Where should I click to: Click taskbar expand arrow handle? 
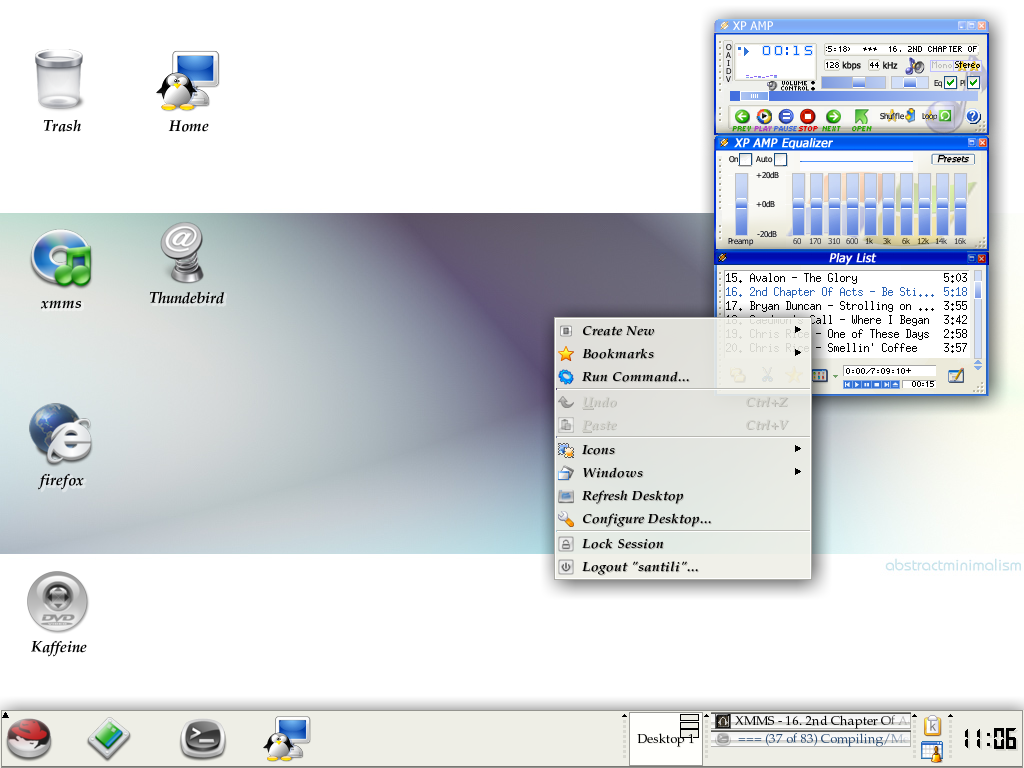pyautogui.click(x=707, y=716)
